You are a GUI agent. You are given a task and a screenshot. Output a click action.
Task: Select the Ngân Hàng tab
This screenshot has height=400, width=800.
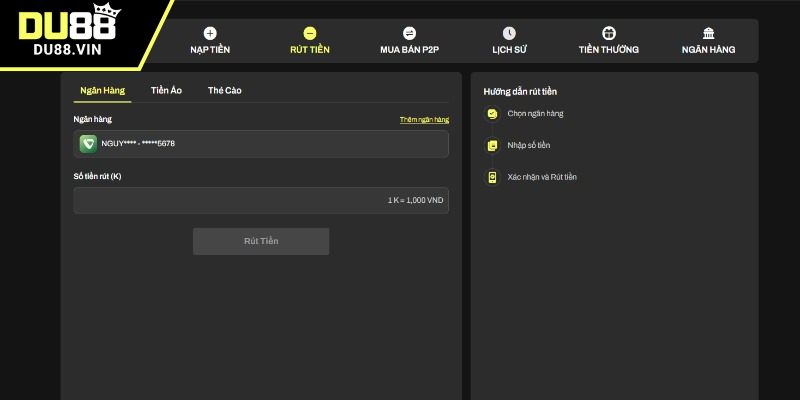point(102,90)
